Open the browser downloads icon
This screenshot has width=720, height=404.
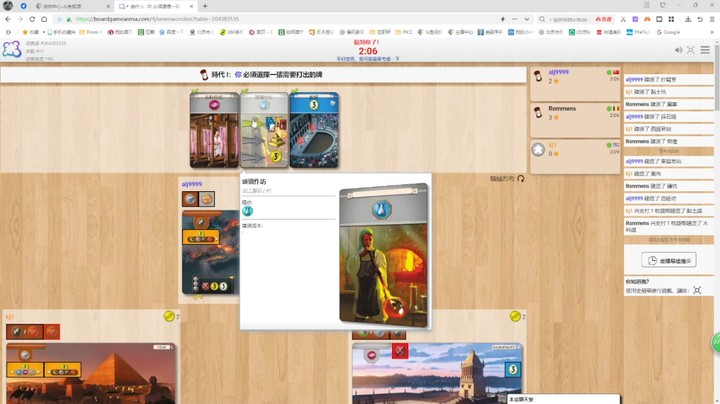pyautogui.click(x=688, y=19)
